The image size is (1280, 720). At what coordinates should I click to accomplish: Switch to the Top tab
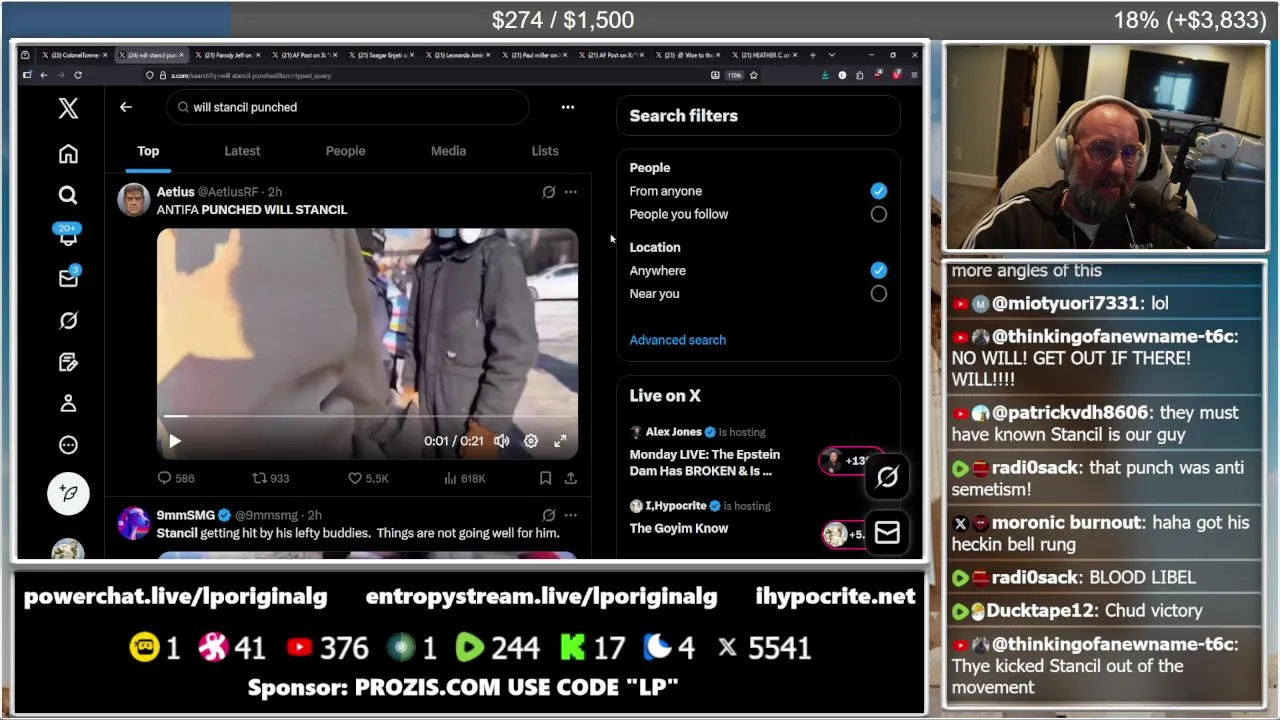(x=148, y=151)
